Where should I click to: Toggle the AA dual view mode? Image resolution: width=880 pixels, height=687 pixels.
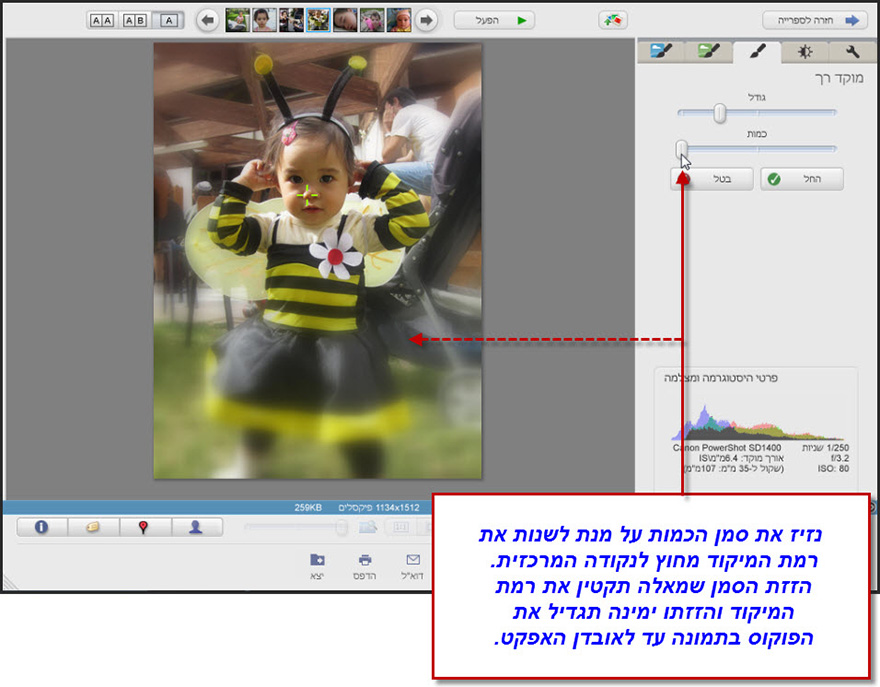[102, 18]
